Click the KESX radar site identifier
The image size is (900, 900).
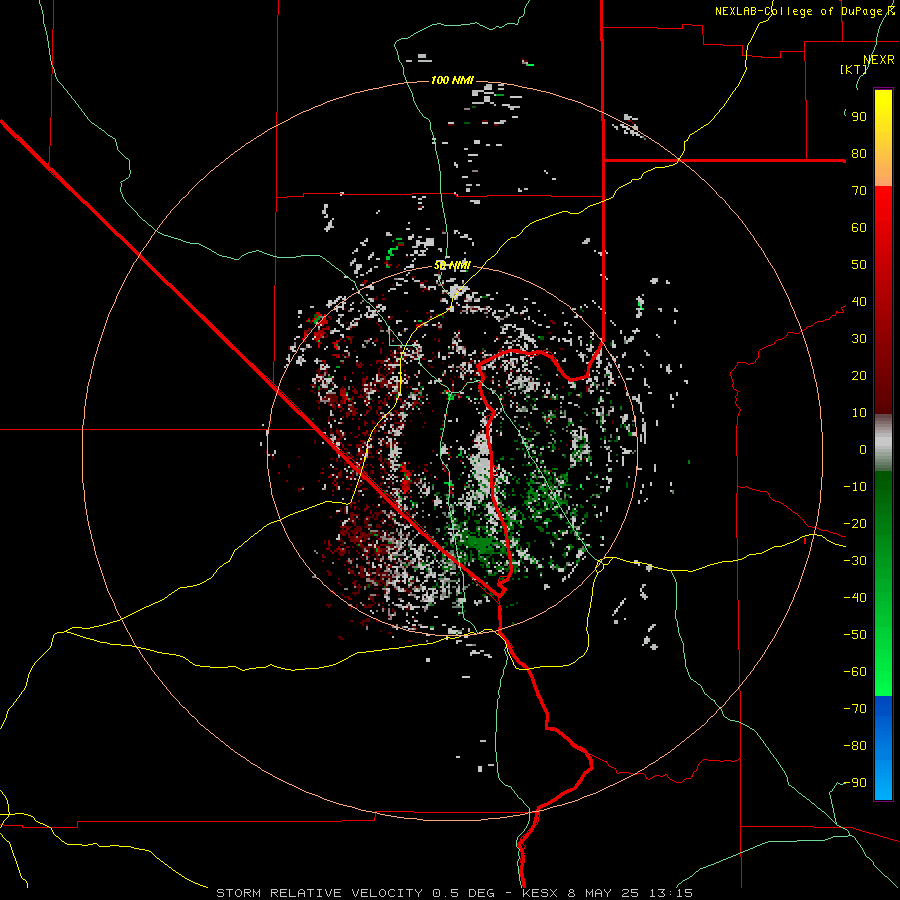[x=540, y=893]
